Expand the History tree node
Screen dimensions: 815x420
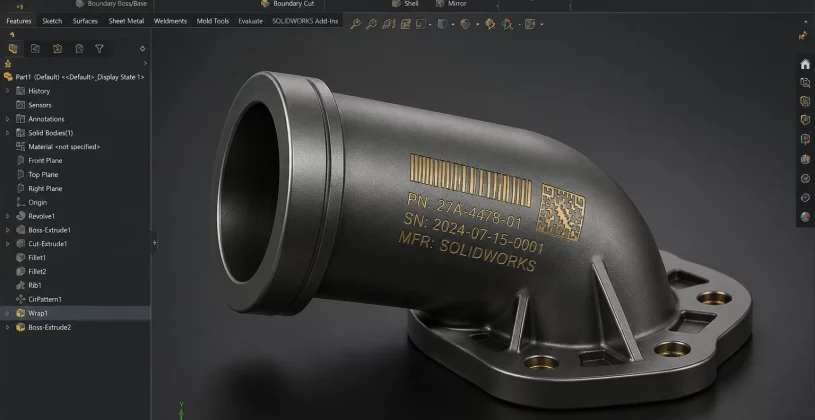pyautogui.click(x=7, y=90)
